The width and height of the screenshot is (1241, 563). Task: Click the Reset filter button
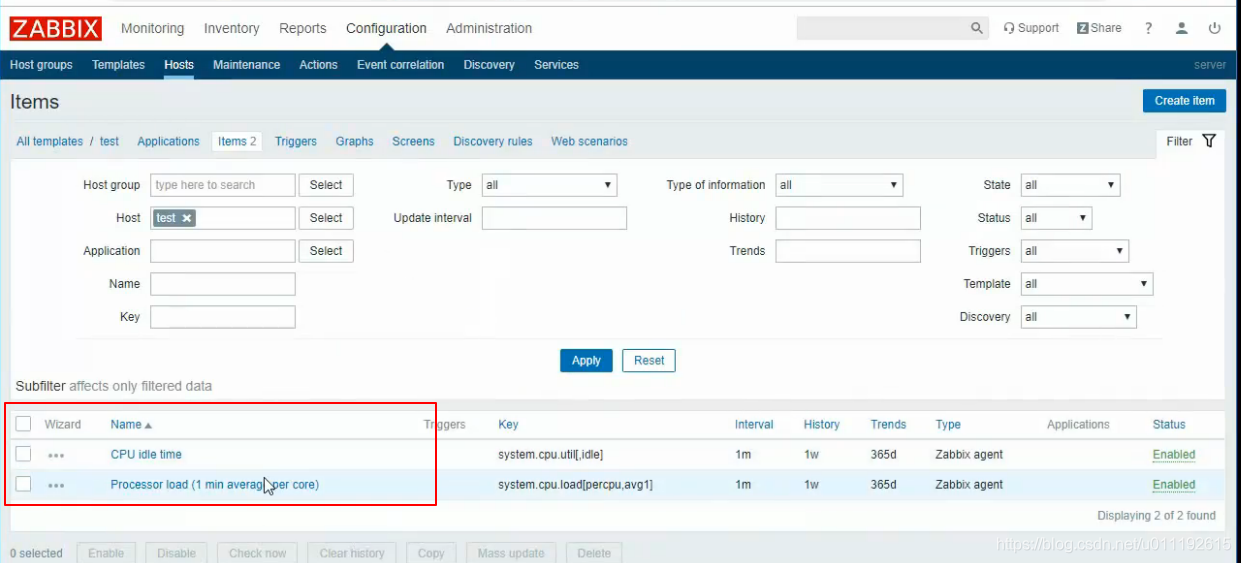(x=649, y=360)
